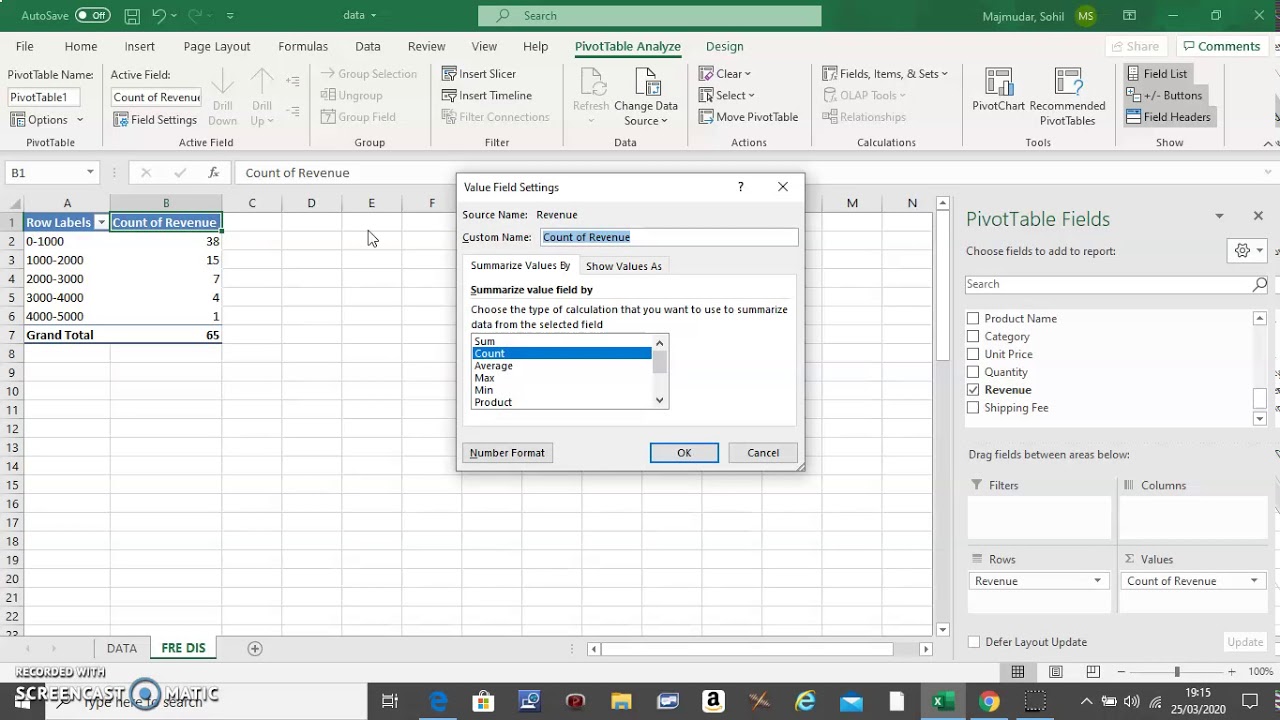1280x720 pixels.
Task: Enable Defer Layout Update checkbox
Action: point(974,642)
